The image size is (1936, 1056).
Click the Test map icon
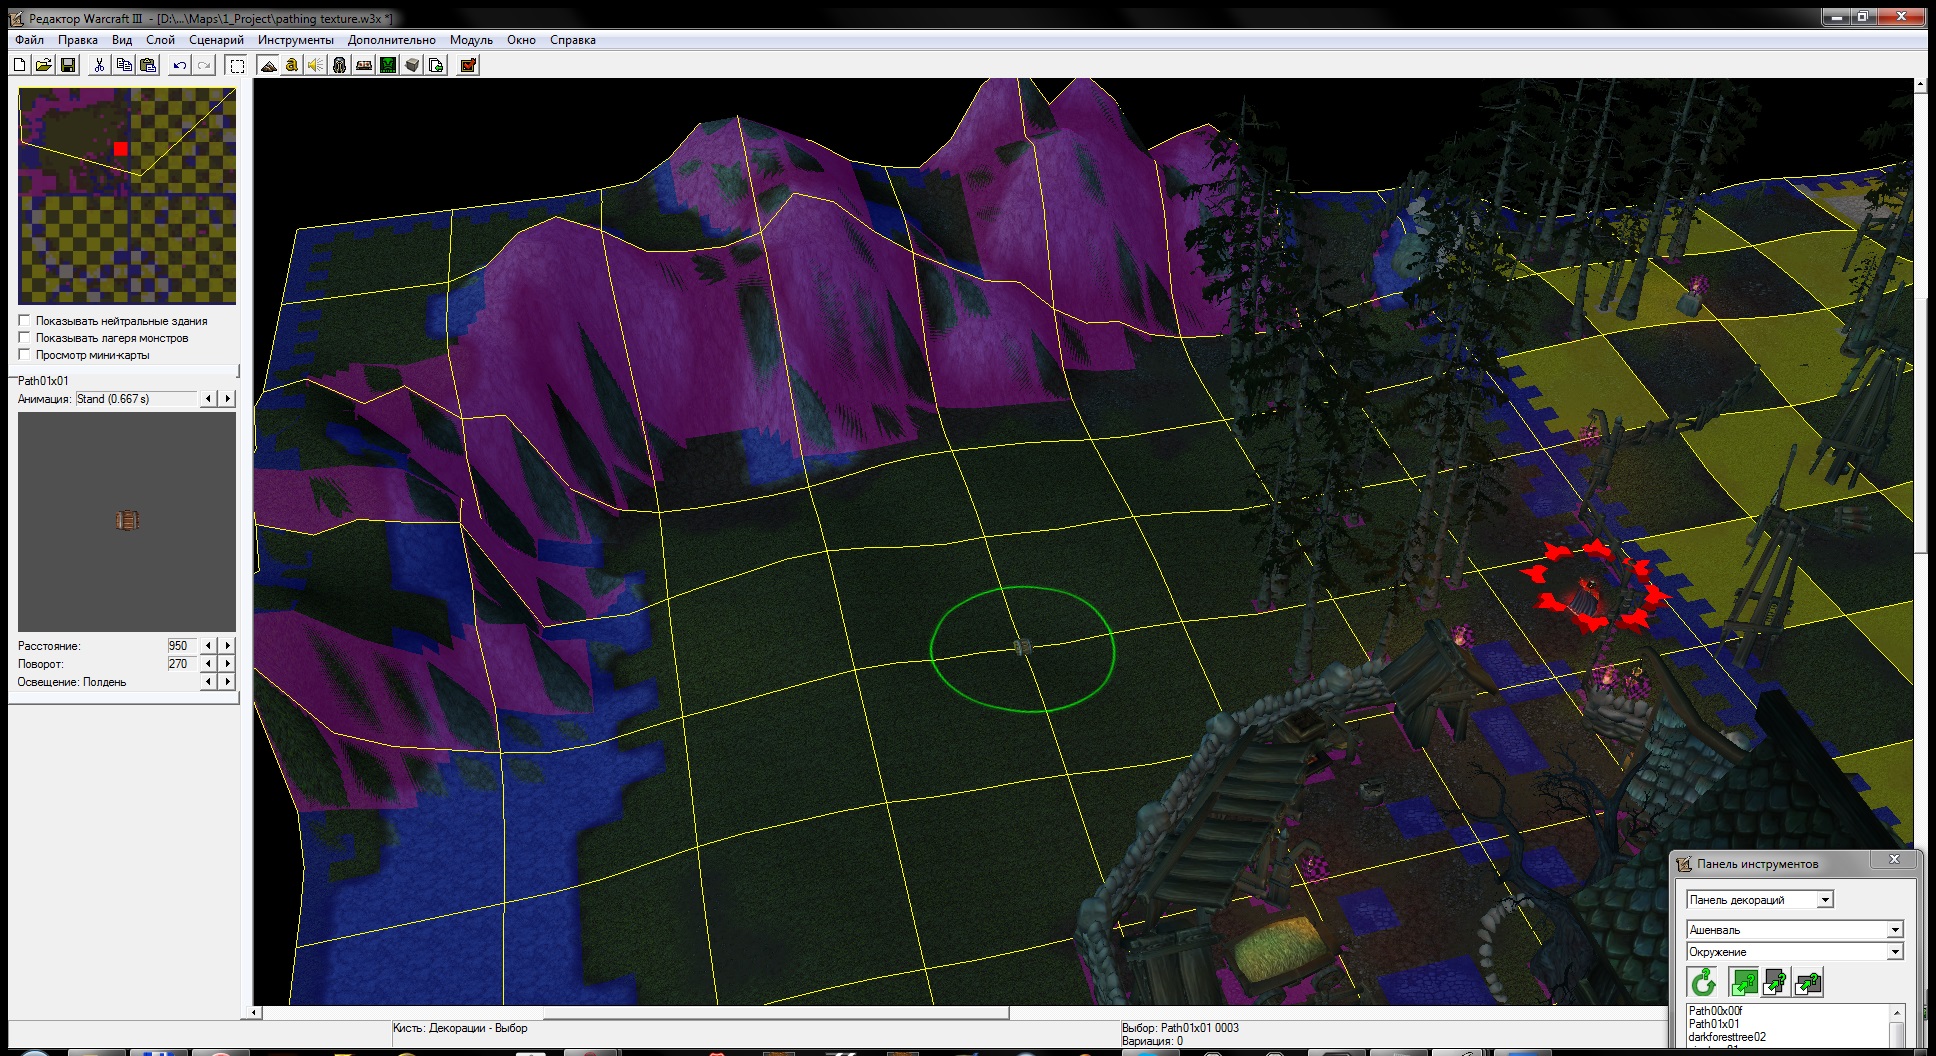[x=468, y=65]
